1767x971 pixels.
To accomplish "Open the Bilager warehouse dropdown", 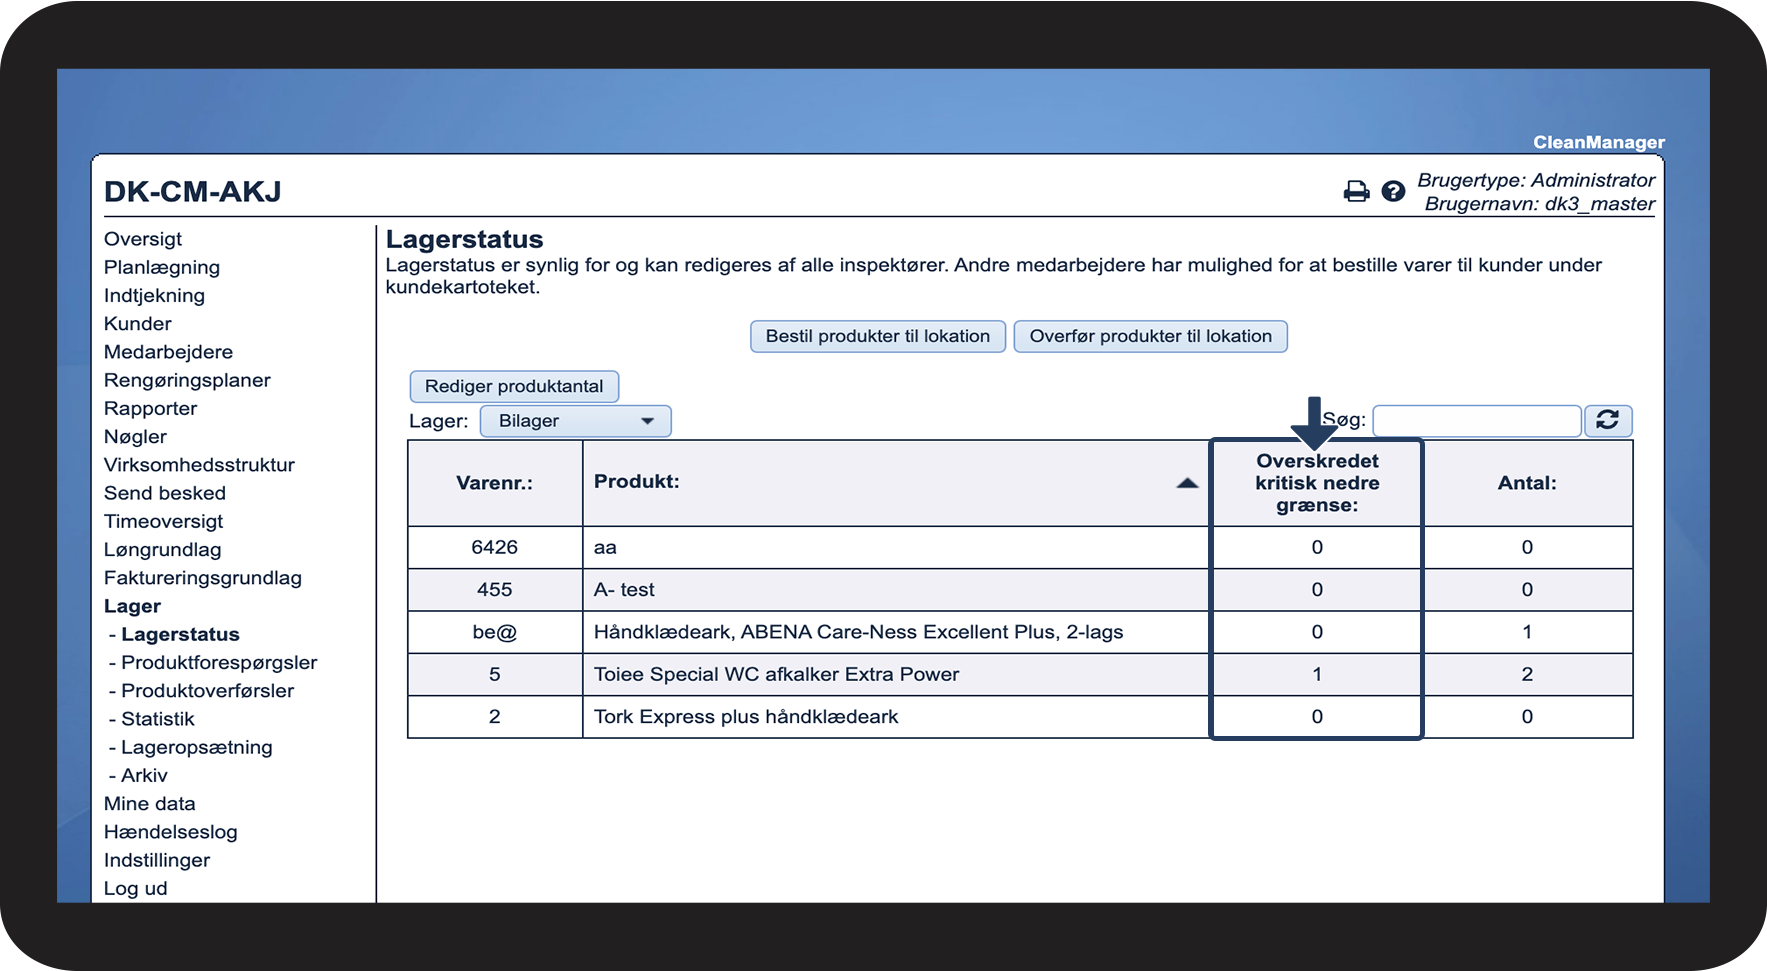I will [575, 421].
